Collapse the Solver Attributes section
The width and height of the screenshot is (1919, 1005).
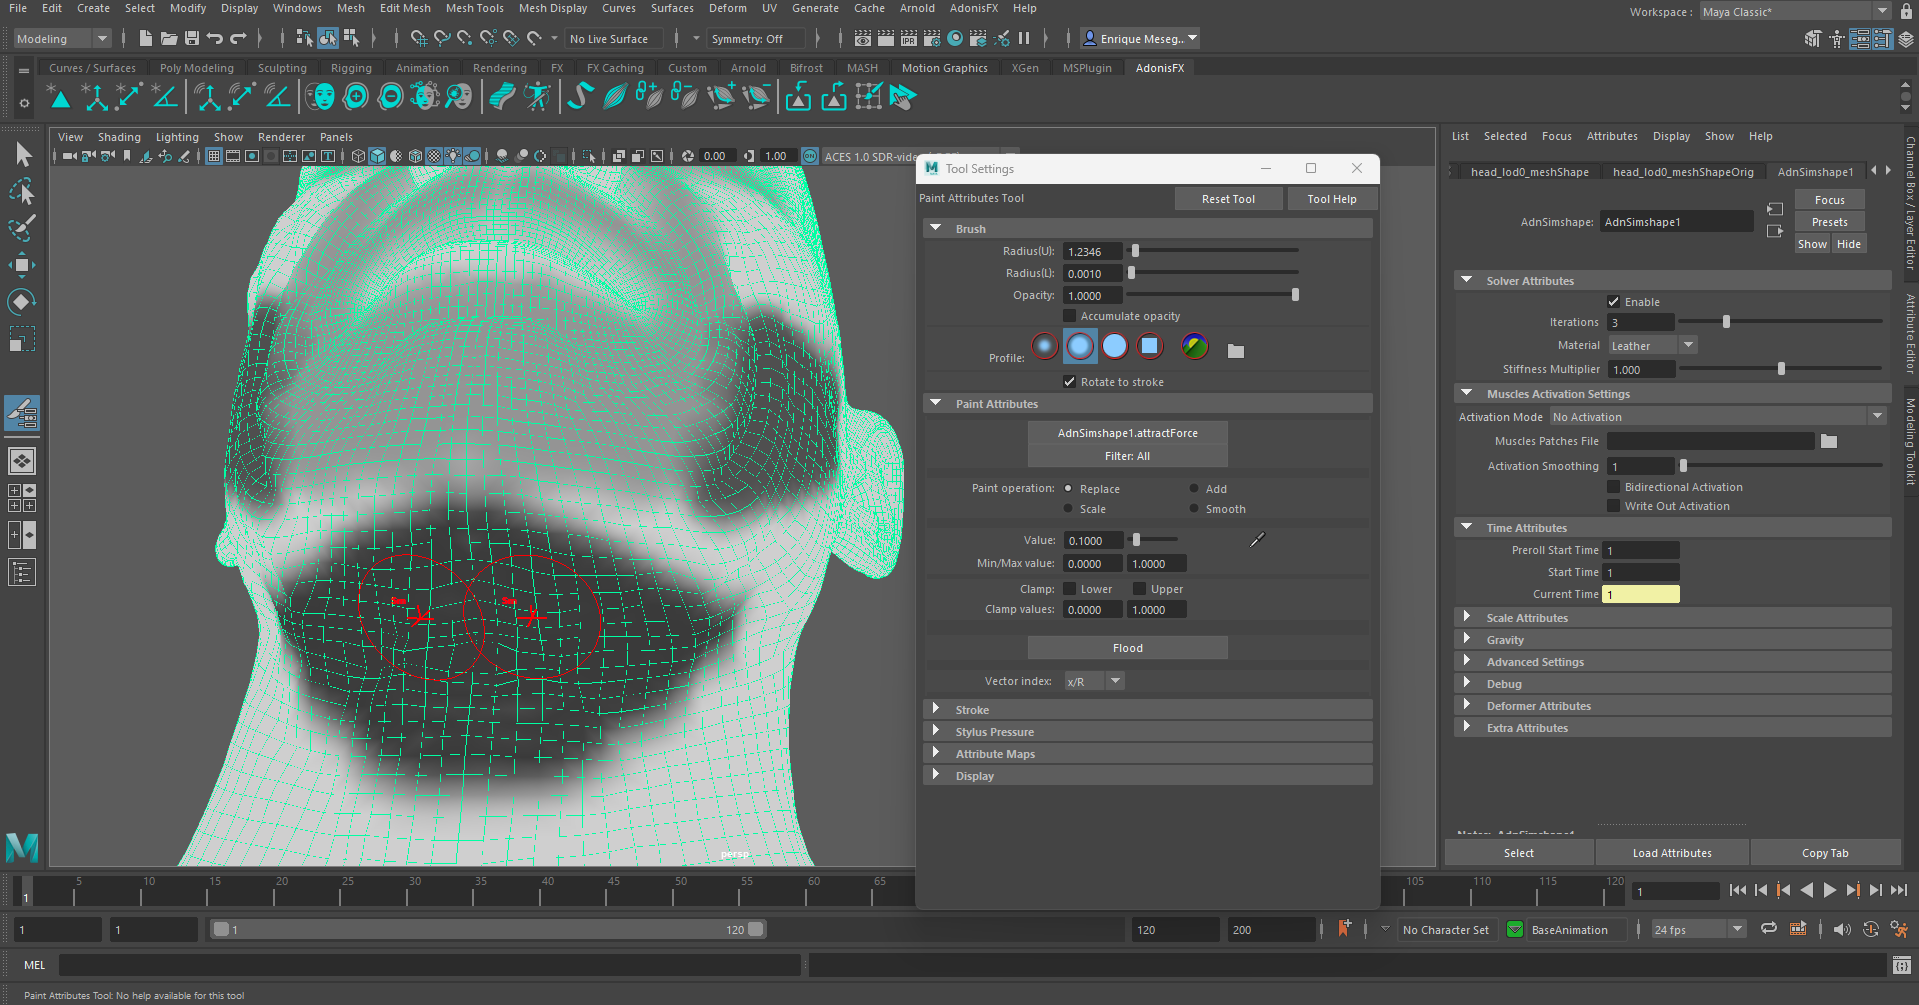[1672, 281]
